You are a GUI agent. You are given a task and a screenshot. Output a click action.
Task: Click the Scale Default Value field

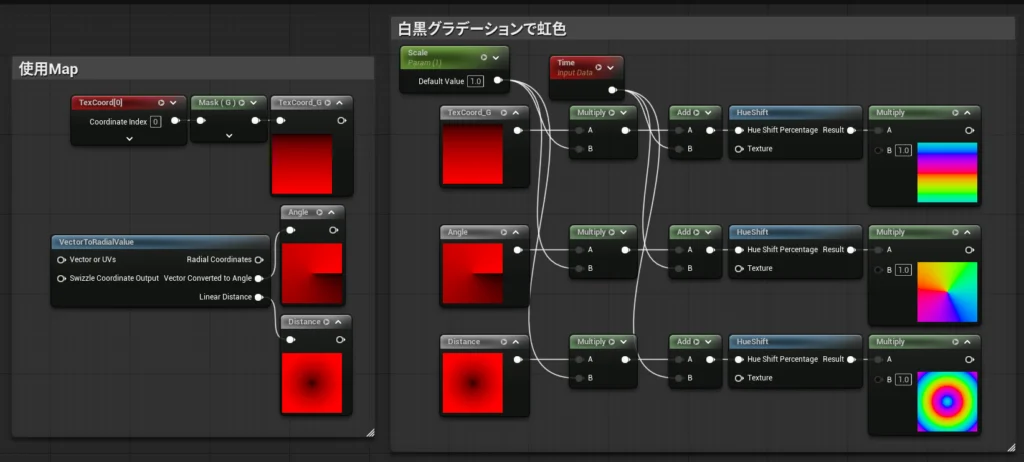coord(476,81)
